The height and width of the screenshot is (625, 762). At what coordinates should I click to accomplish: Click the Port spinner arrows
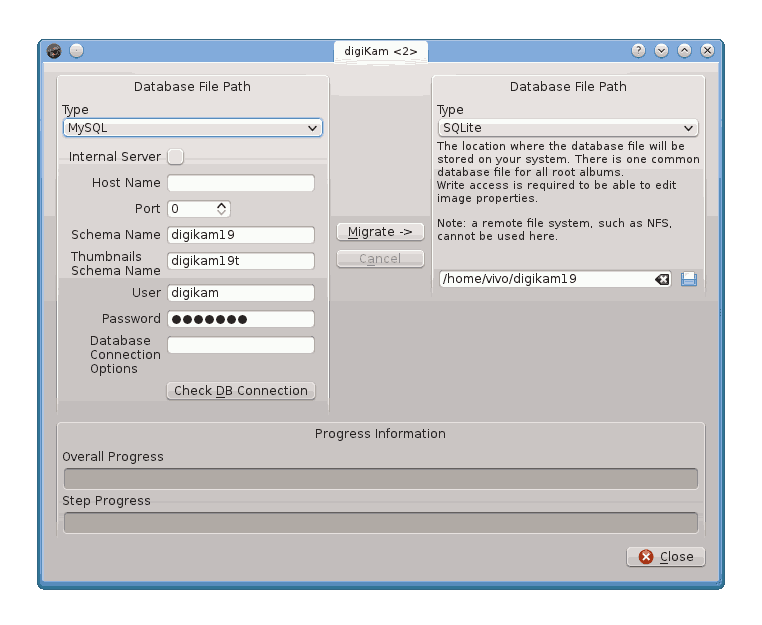[222, 209]
